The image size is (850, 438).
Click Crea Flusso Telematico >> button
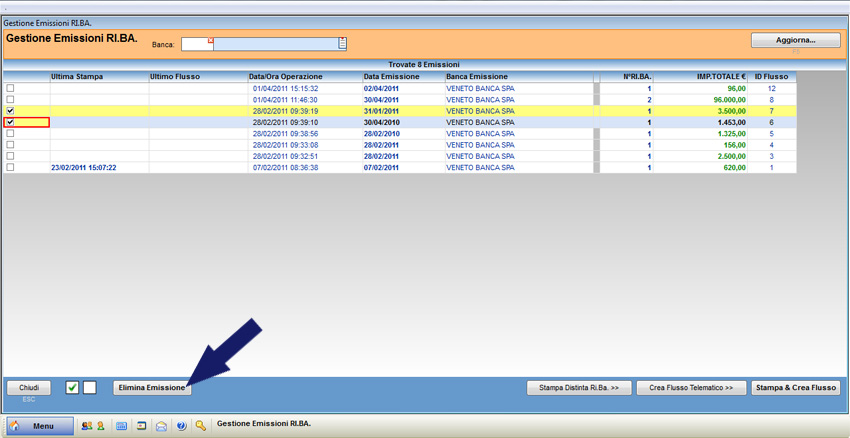point(690,388)
